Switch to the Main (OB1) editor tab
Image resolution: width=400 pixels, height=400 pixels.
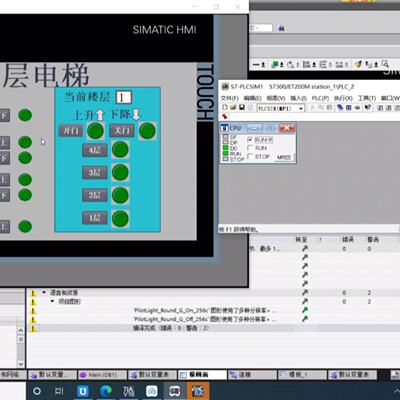pos(102,375)
